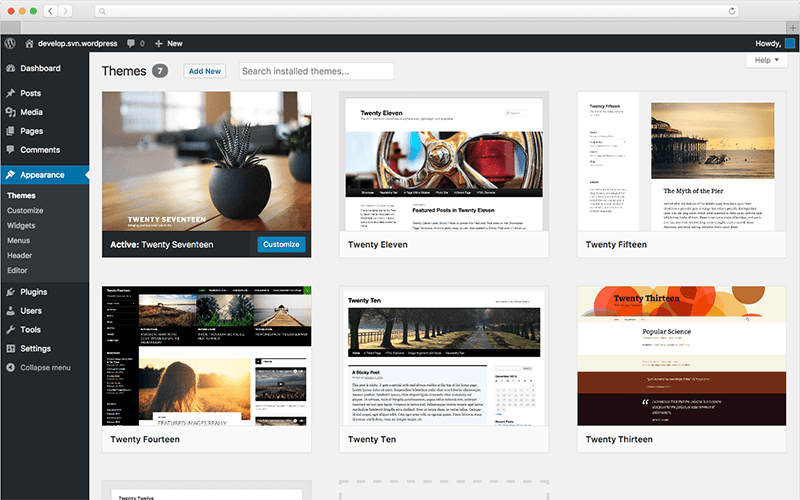Viewport: 800px width, 500px height.
Task: Open Widgets submenu link
Action: coord(21,226)
